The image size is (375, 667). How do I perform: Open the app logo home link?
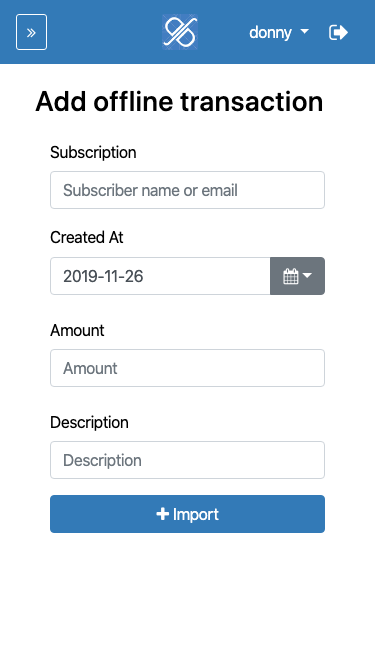(x=180, y=32)
